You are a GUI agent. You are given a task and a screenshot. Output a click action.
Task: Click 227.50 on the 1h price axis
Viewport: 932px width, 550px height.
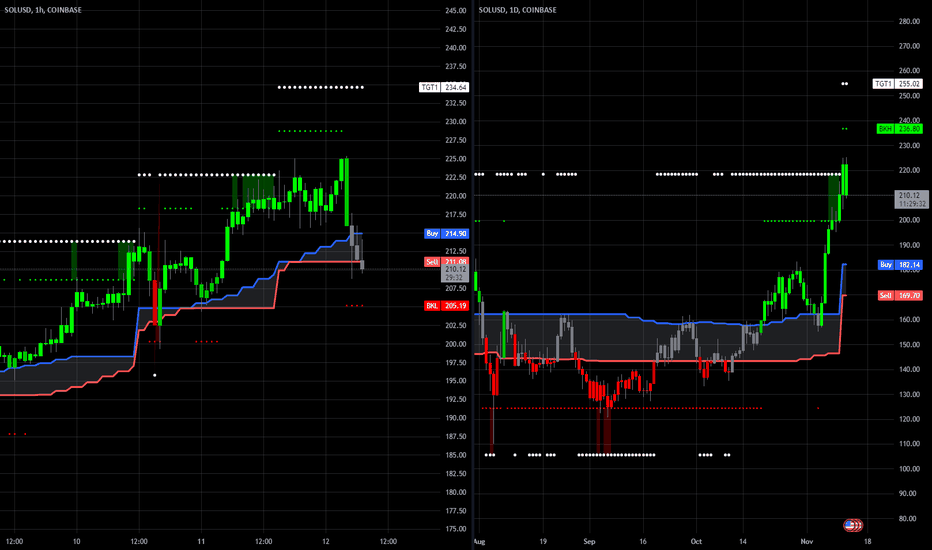point(455,140)
